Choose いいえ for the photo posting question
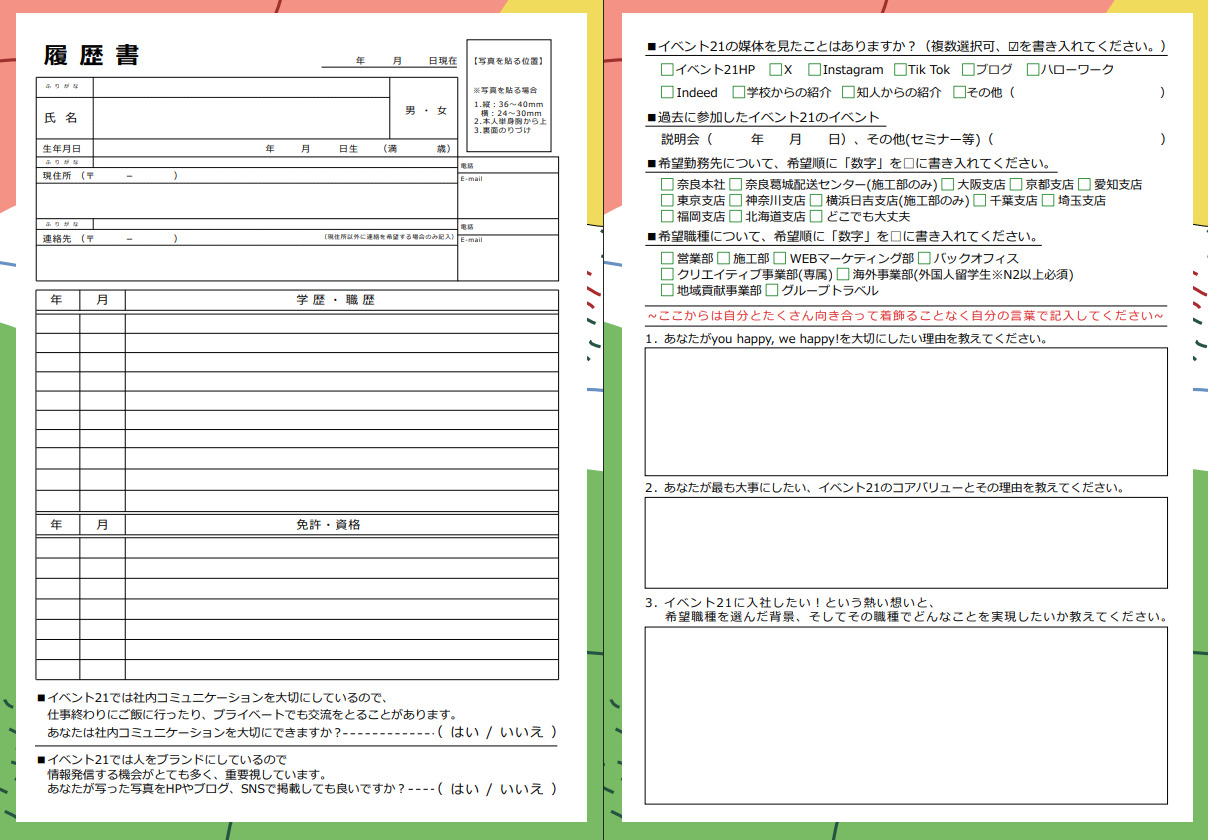 click(x=521, y=789)
